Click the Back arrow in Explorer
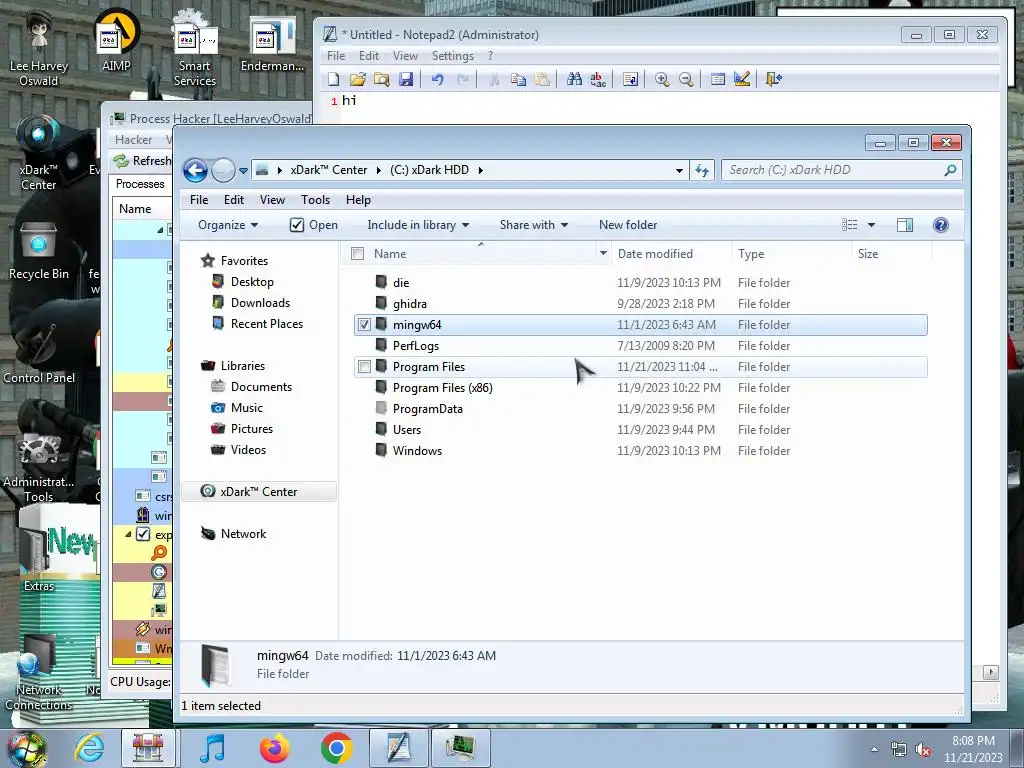The height and width of the screenshot is (768, 1024). (195, 170)
